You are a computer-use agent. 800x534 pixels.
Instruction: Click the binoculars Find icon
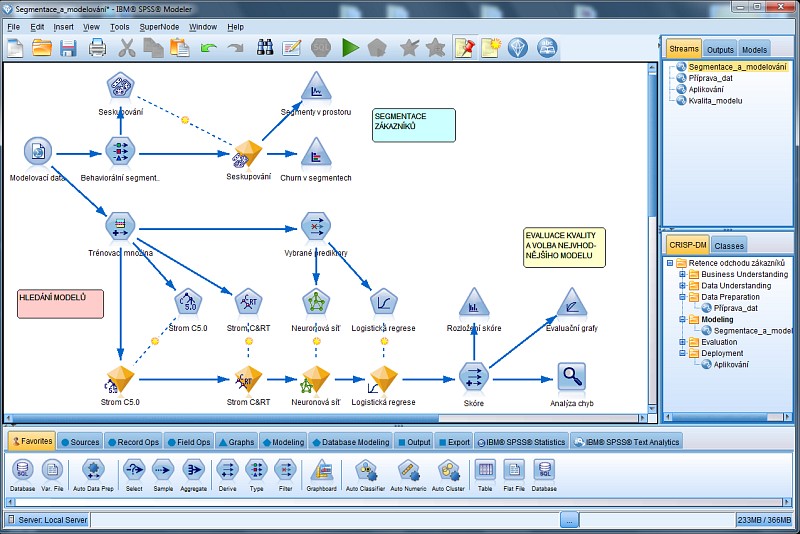pos(265,48)
